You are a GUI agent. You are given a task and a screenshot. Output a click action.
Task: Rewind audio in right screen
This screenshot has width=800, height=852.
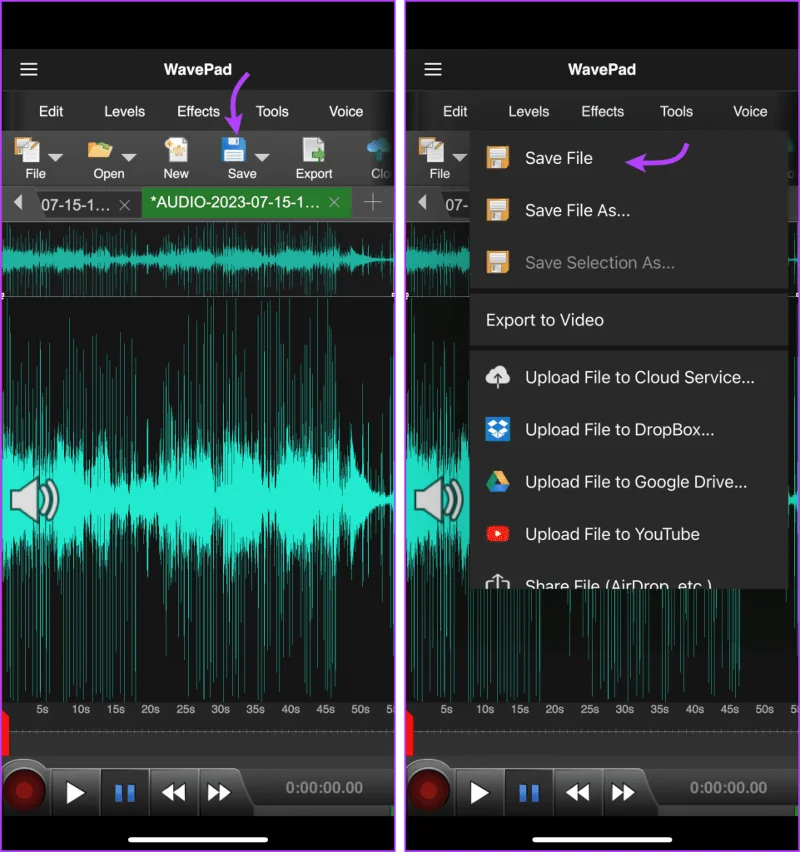(578, 792)
